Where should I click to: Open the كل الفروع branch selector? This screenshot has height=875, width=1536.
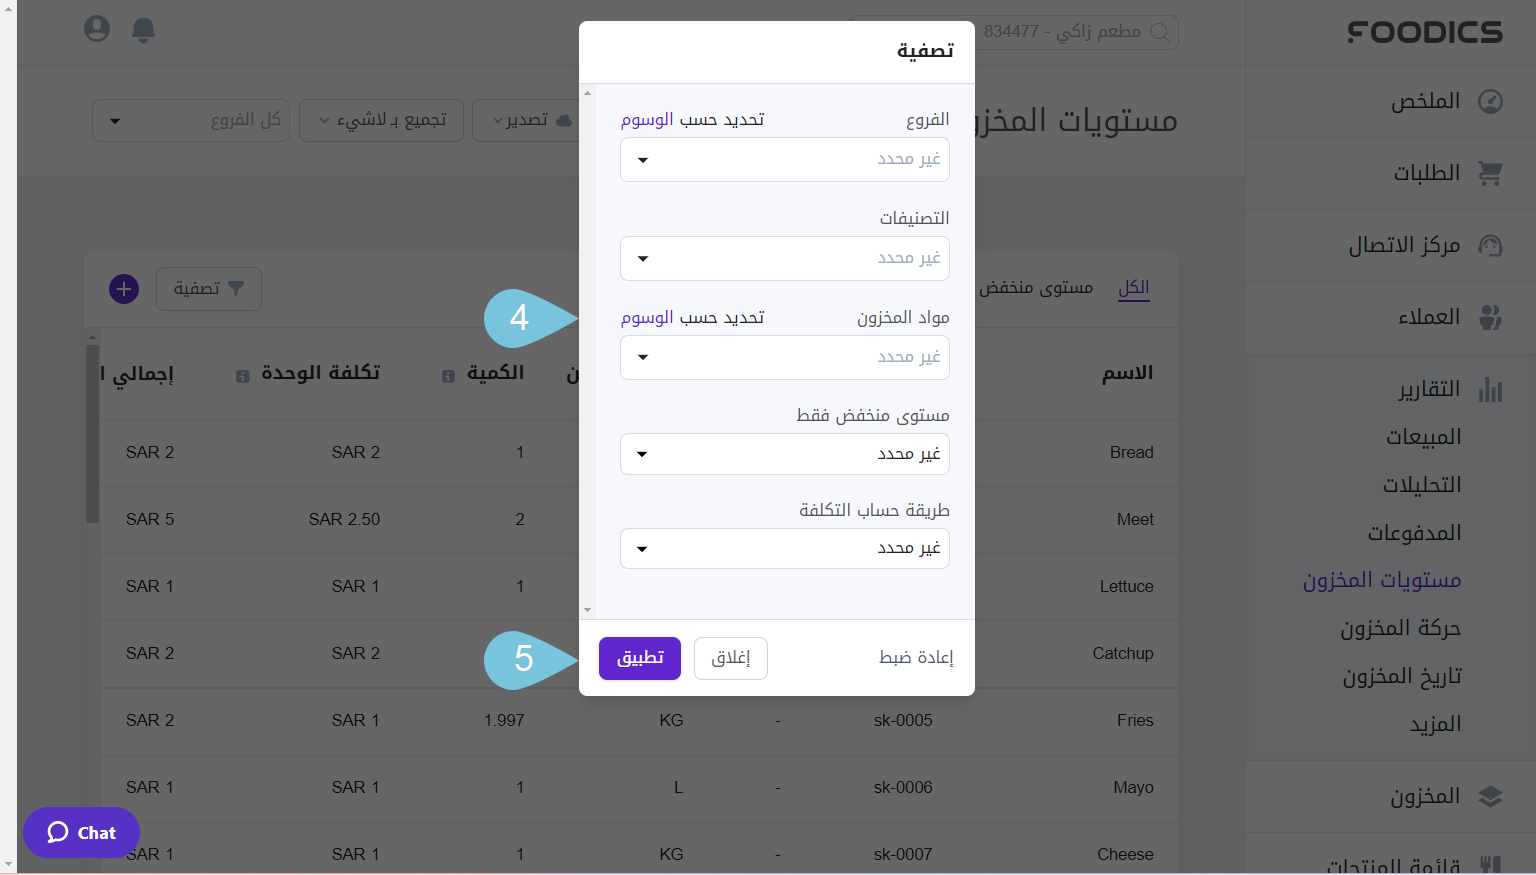pyautogui.click(x=191, y=121)
